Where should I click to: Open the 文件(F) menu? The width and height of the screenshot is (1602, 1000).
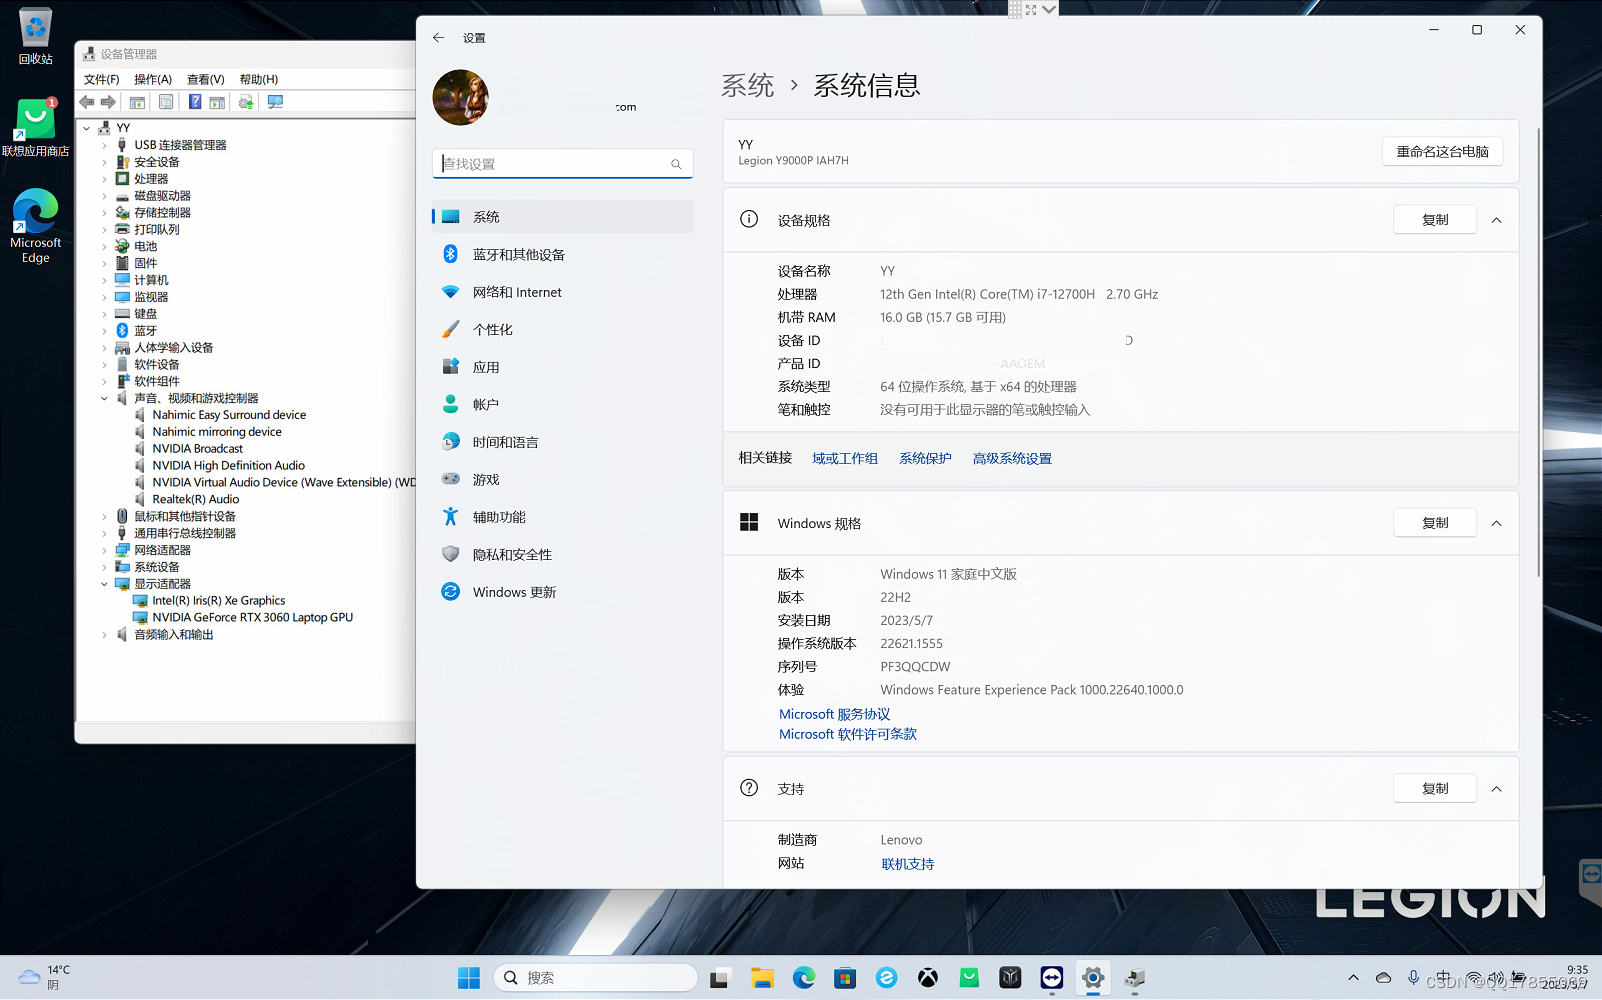click(x=100, y=79)
